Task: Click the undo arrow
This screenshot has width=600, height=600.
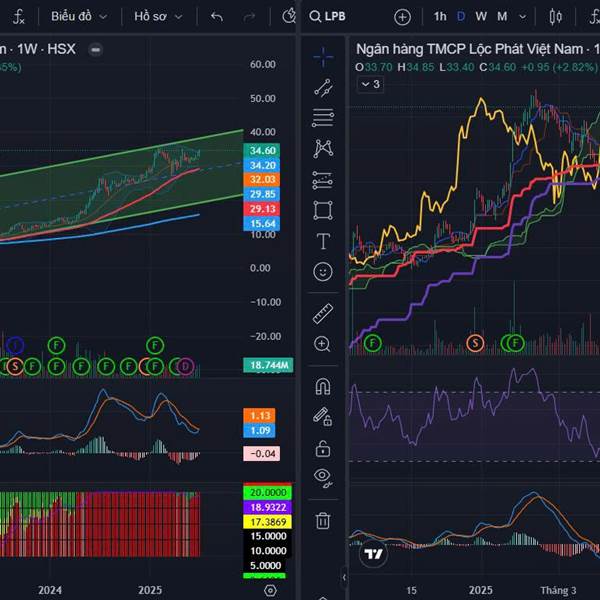Action: coord(217,17)
